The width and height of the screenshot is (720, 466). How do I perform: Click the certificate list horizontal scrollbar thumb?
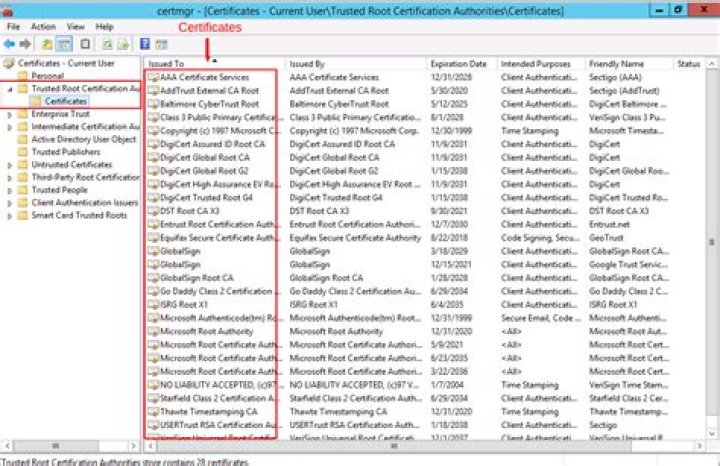pos(394,445)
